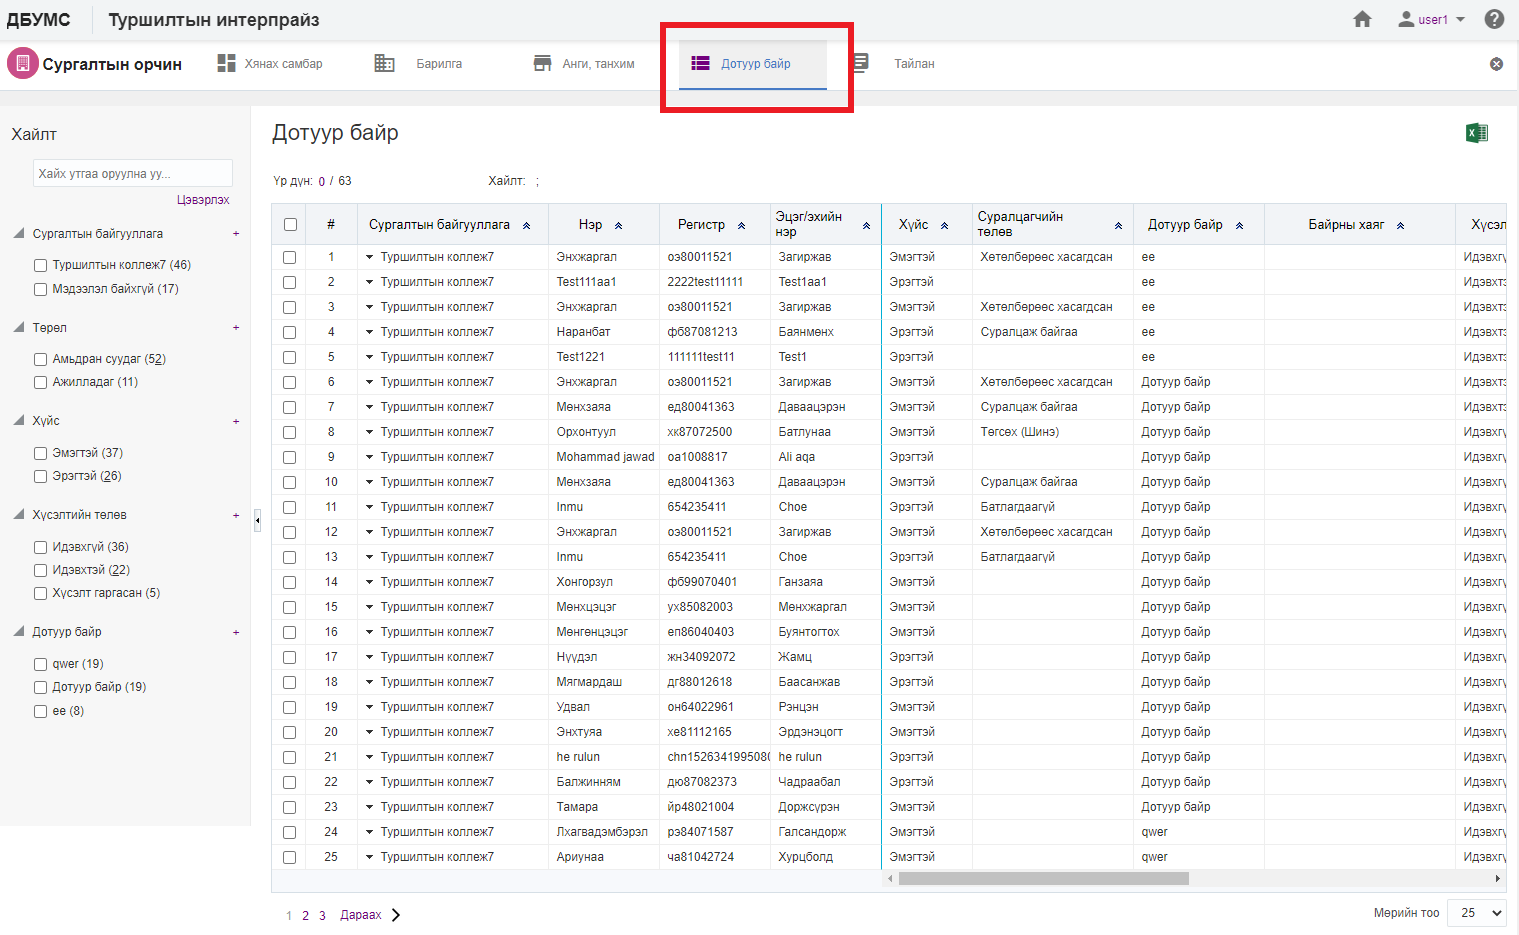Sort by Нэр column arrow
The height and width of the screenshot is (935, 1519).
[618, 226]
